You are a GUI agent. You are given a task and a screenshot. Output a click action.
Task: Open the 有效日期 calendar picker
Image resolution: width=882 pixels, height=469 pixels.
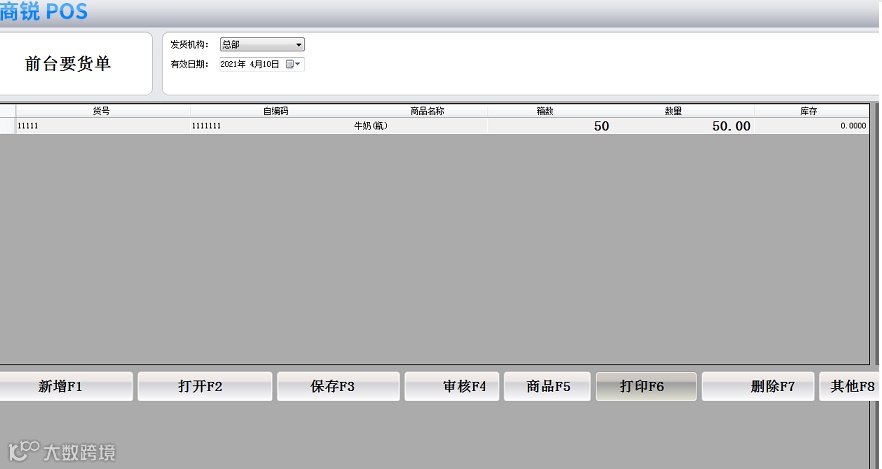click(x=294, y=64)
